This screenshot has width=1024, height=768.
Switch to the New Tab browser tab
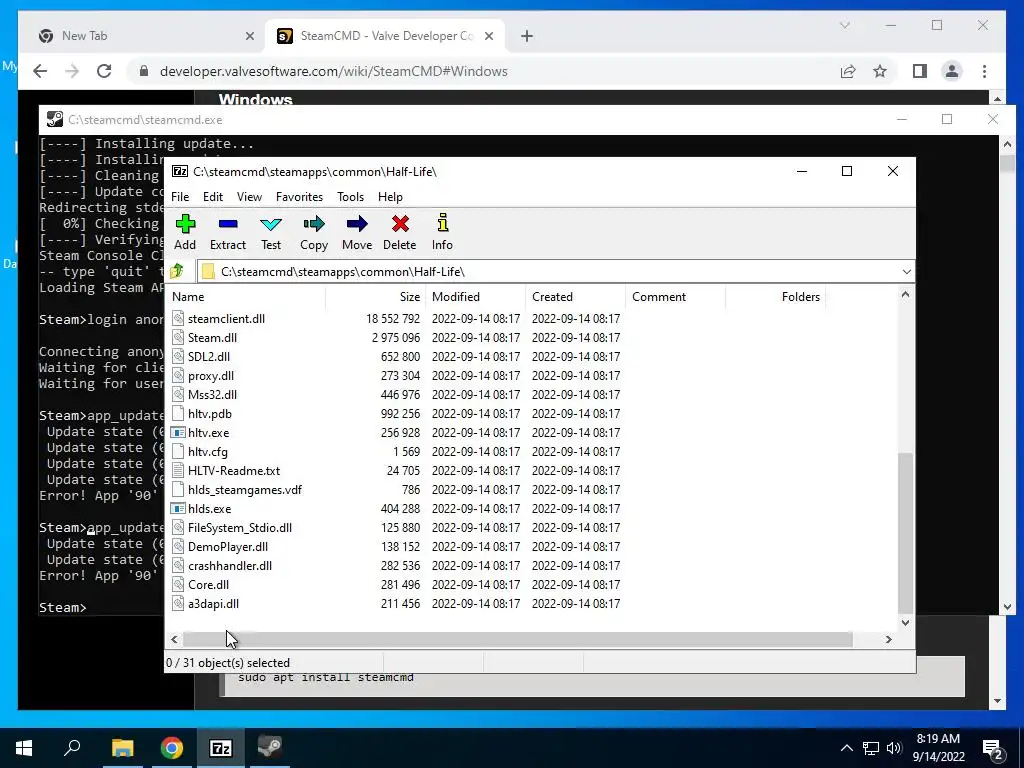click(145, 36)
